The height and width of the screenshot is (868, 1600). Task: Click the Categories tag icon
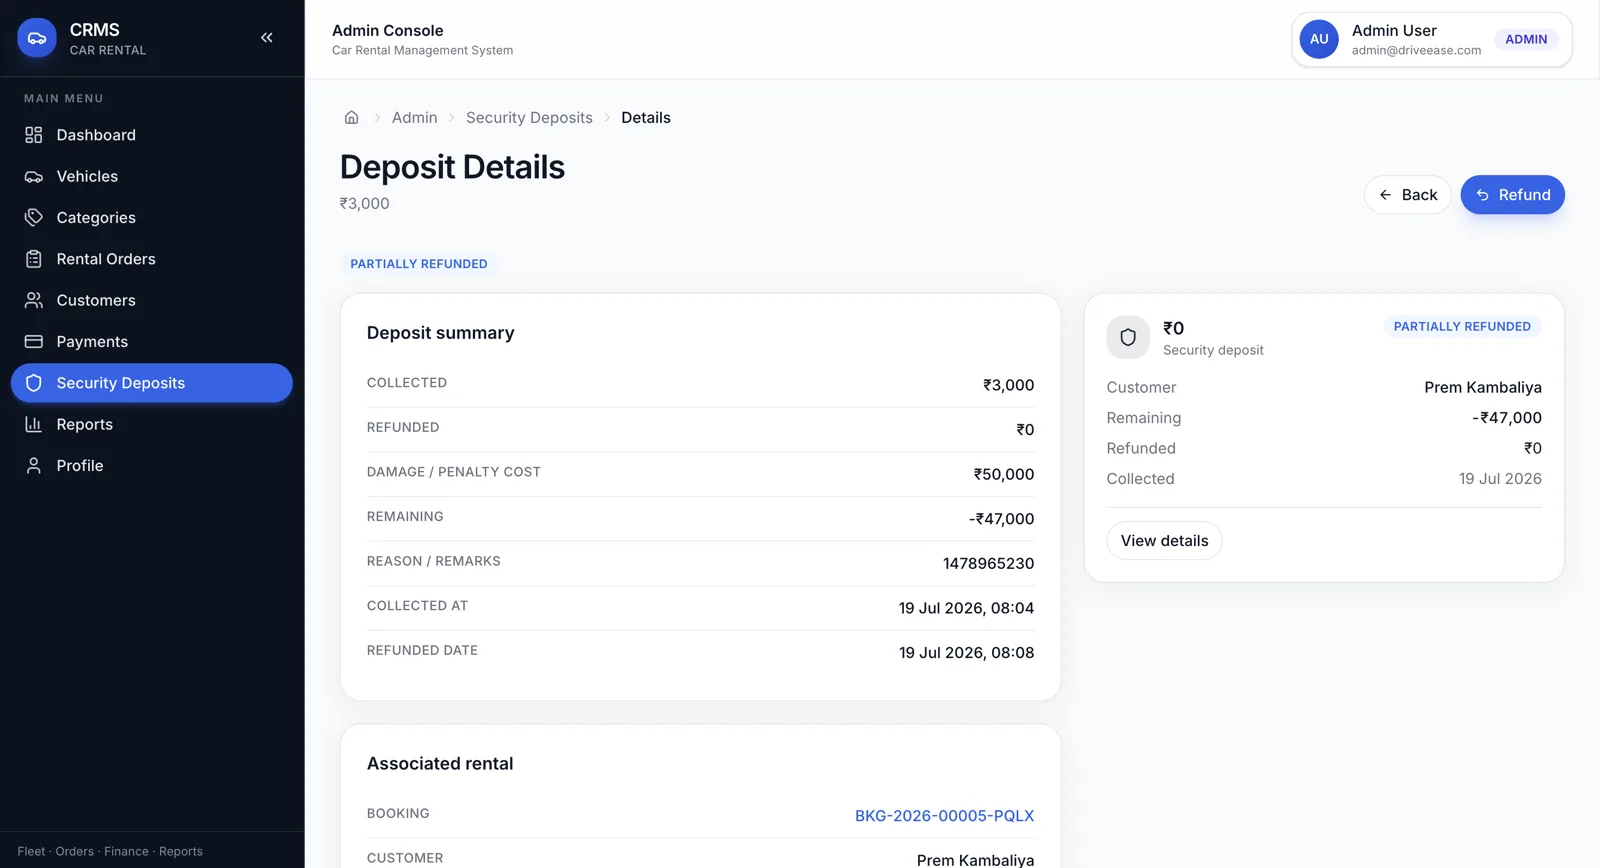coord(34,217)
